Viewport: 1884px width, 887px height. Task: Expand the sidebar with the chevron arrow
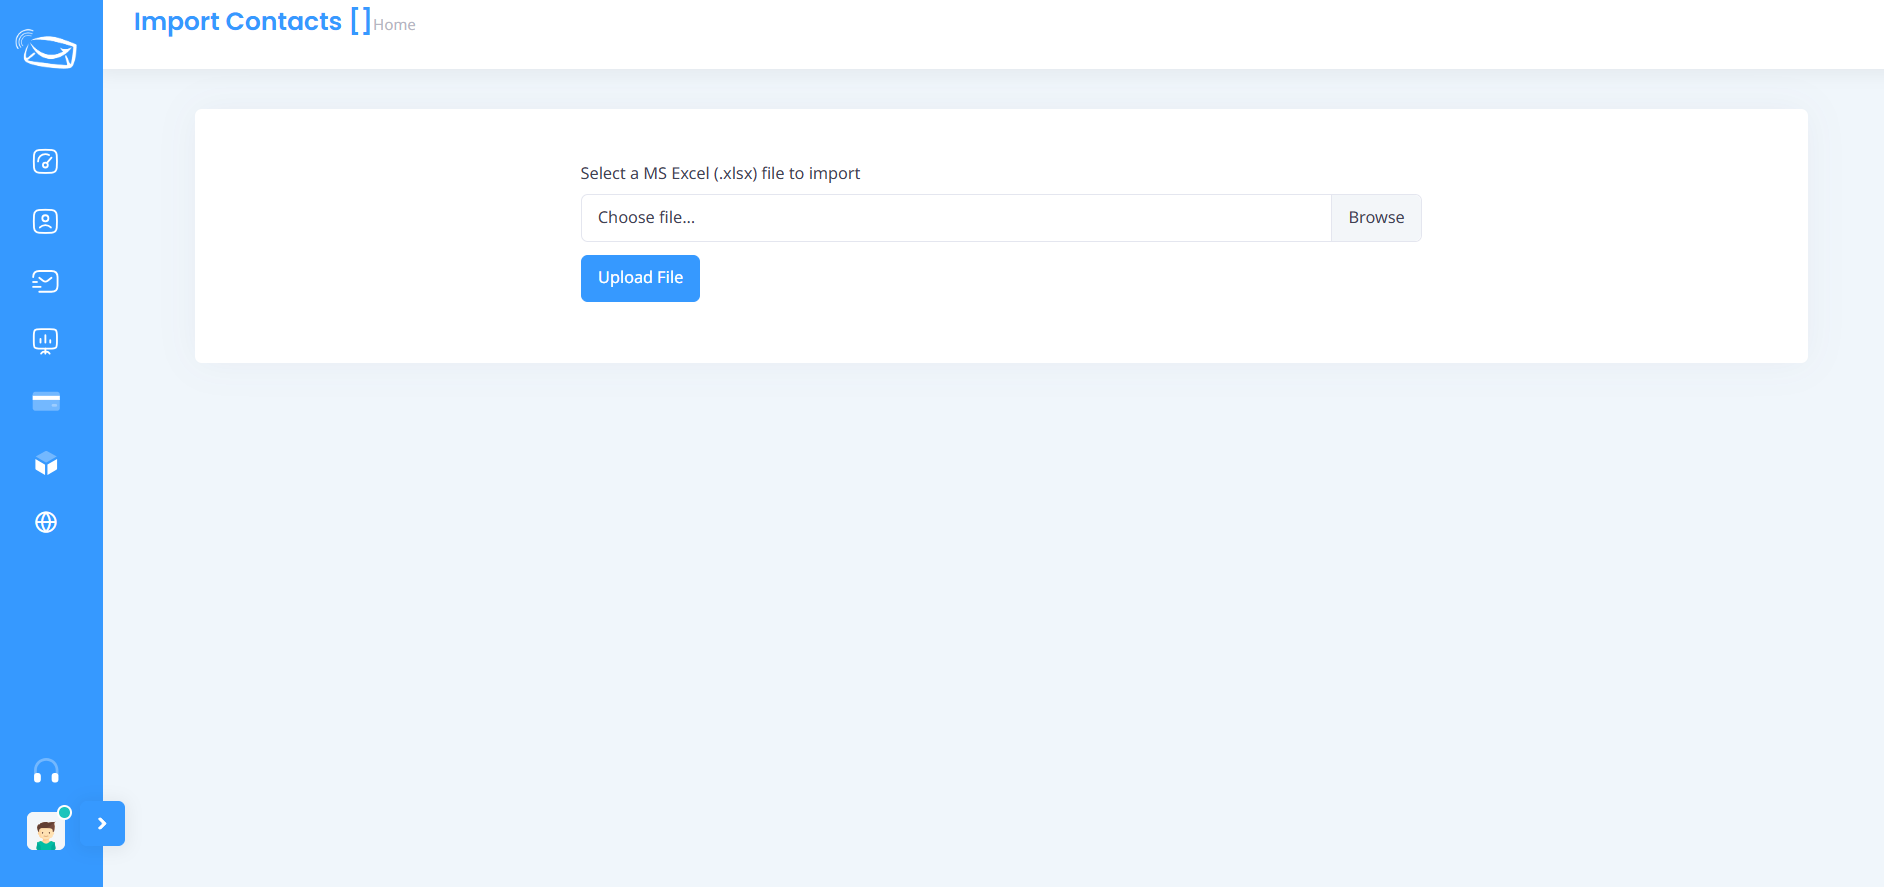tap(102, 824)
